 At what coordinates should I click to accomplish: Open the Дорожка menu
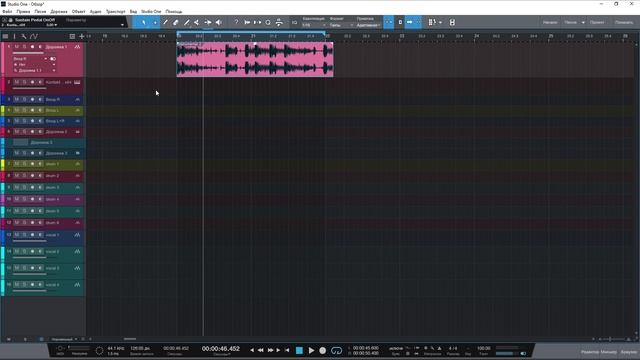(59, 11)
